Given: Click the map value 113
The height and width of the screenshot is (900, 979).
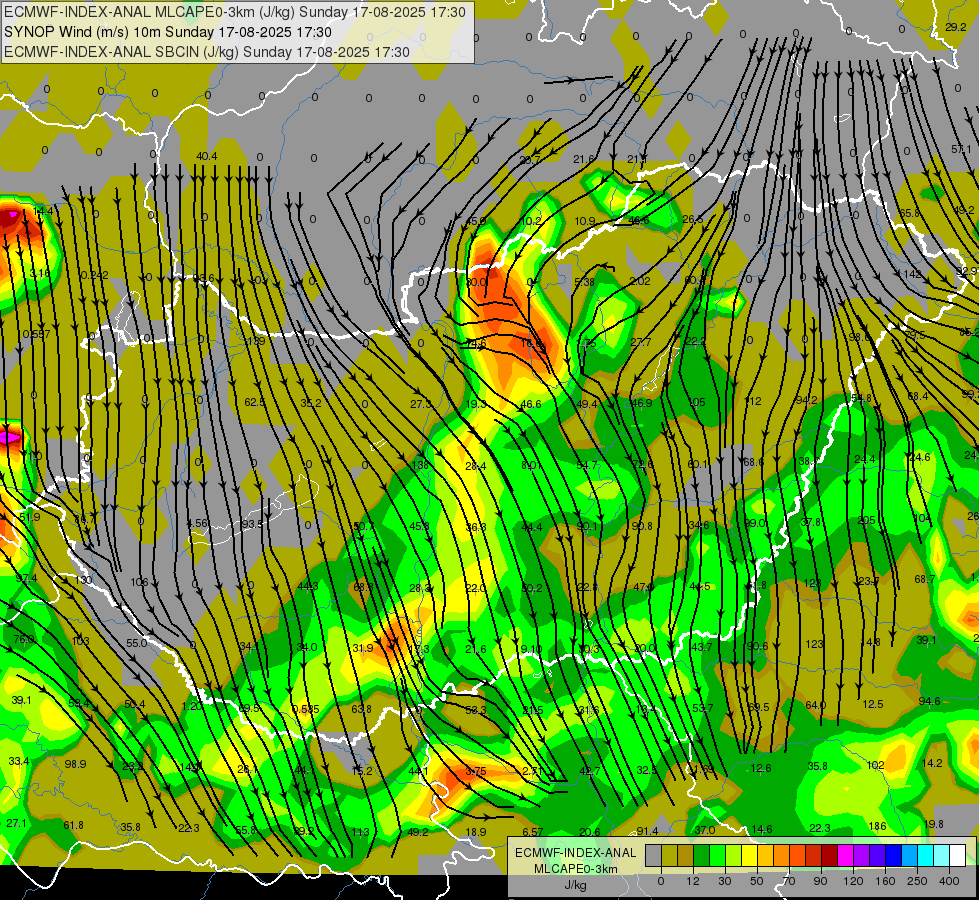Looking at the screenshot, I should click(361, 832).
